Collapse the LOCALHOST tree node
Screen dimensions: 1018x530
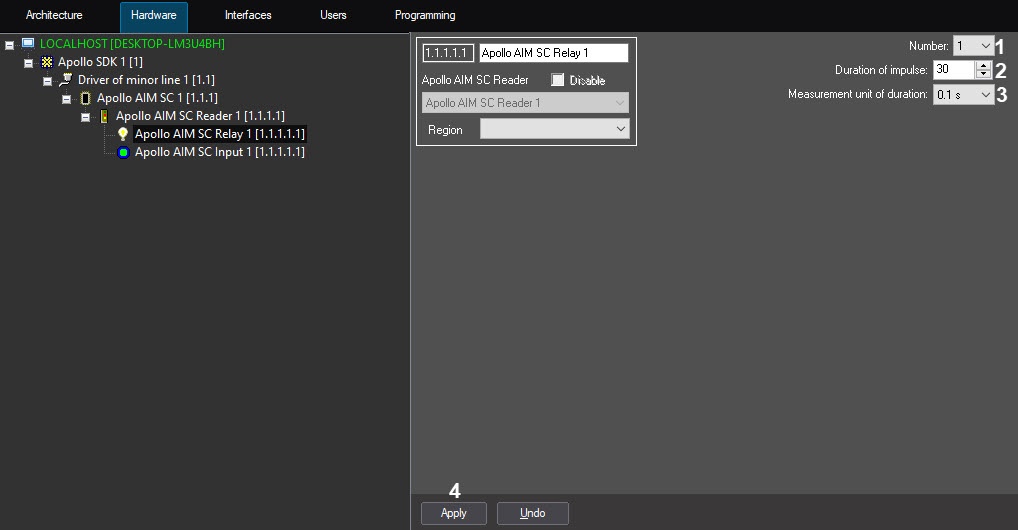coord(10,45)
